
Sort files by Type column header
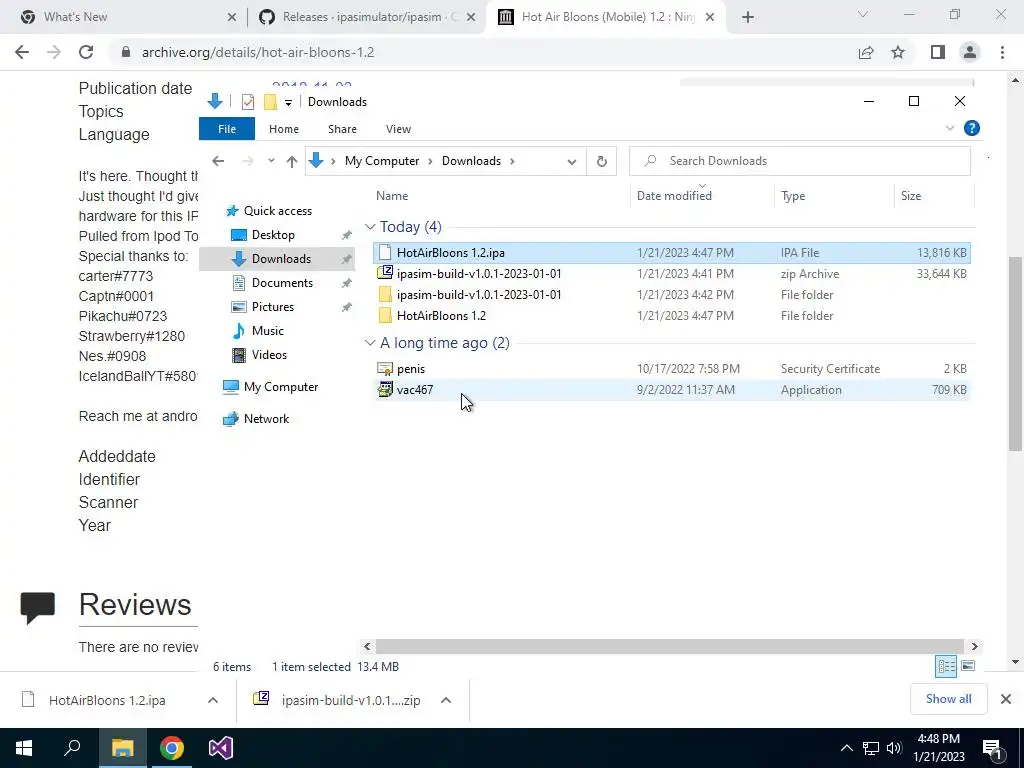792,196
